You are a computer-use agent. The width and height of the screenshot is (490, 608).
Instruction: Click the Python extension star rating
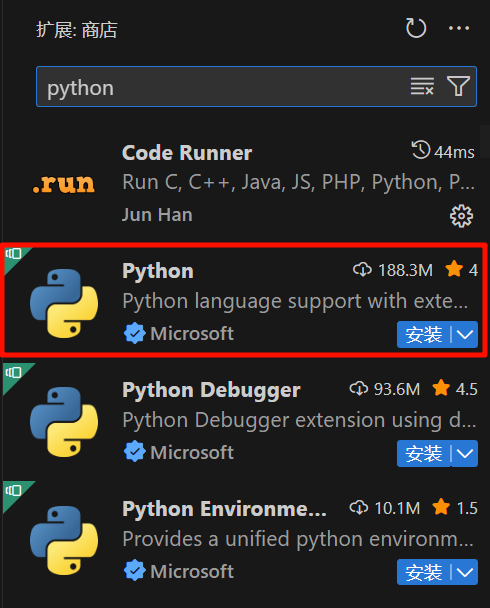[461, 270]
